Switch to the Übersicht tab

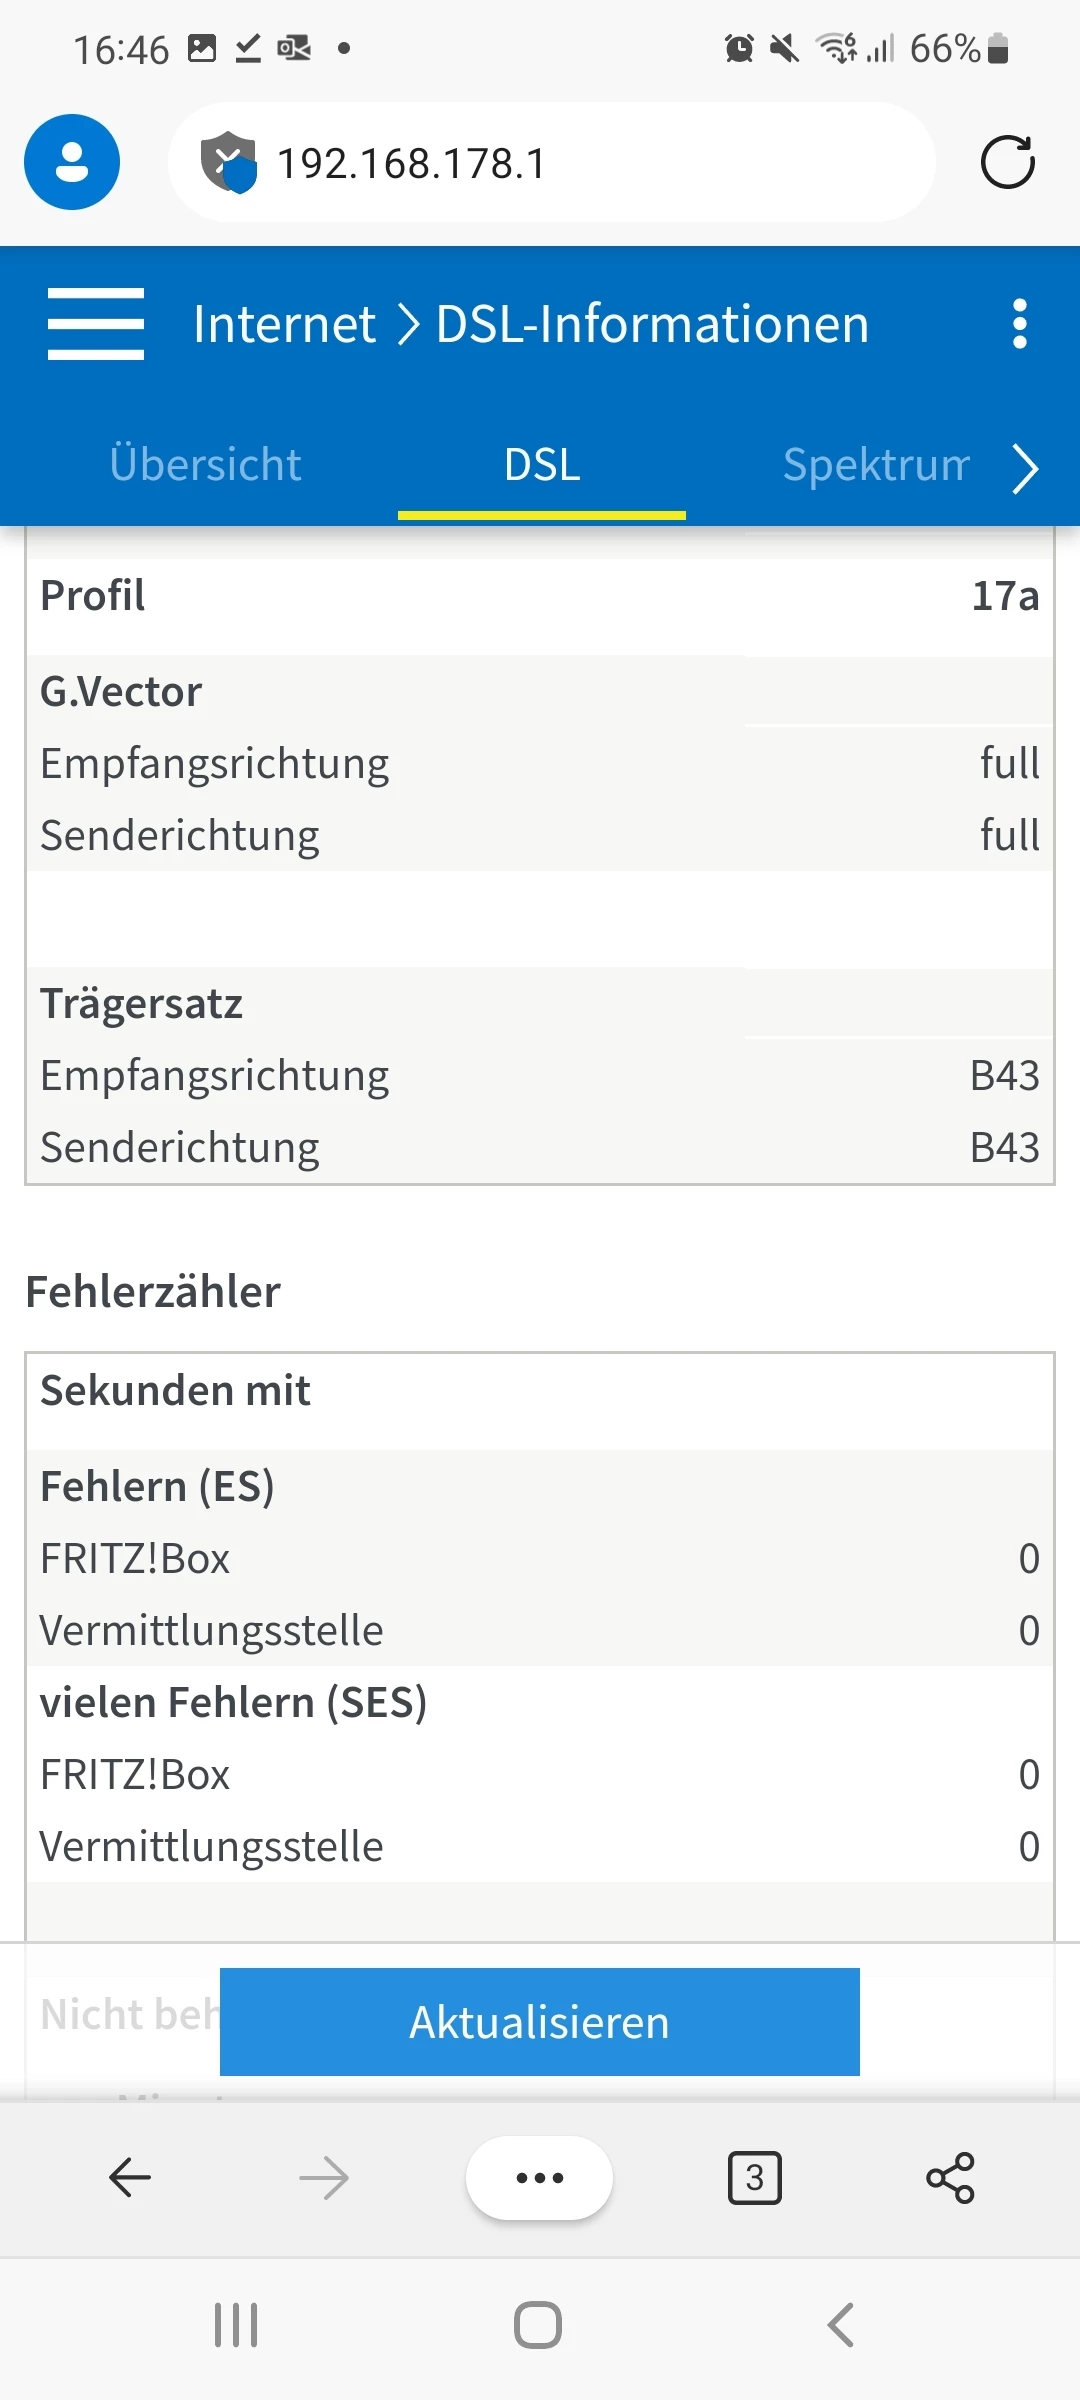point(205,465)
